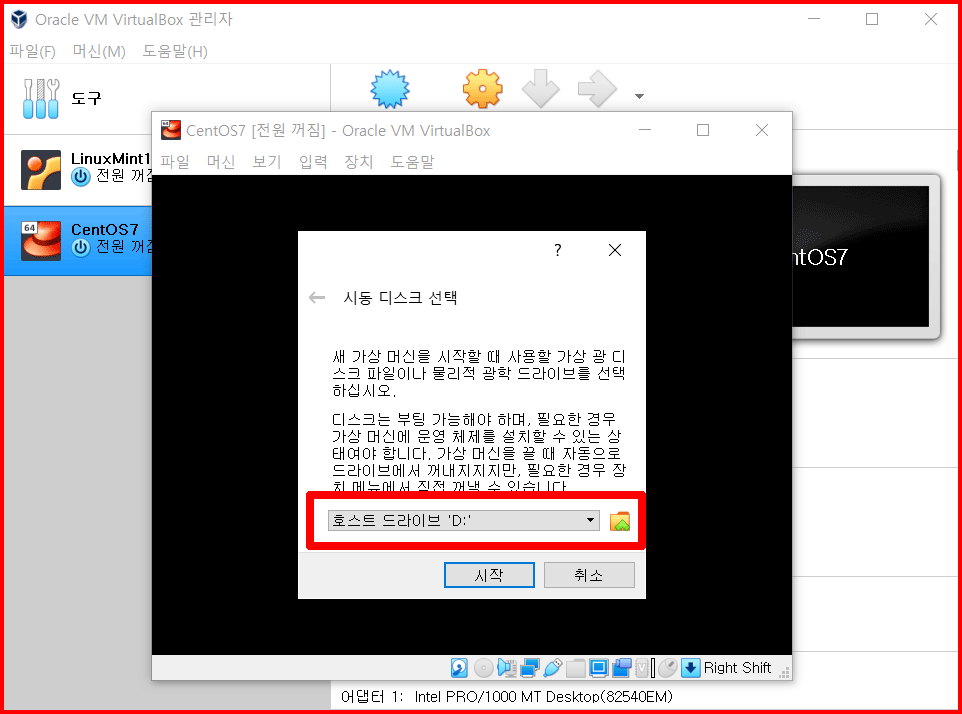Open the 보기 menu in the CentOS7 window
This screenshot has width=962, height=714.
[267, 162]
